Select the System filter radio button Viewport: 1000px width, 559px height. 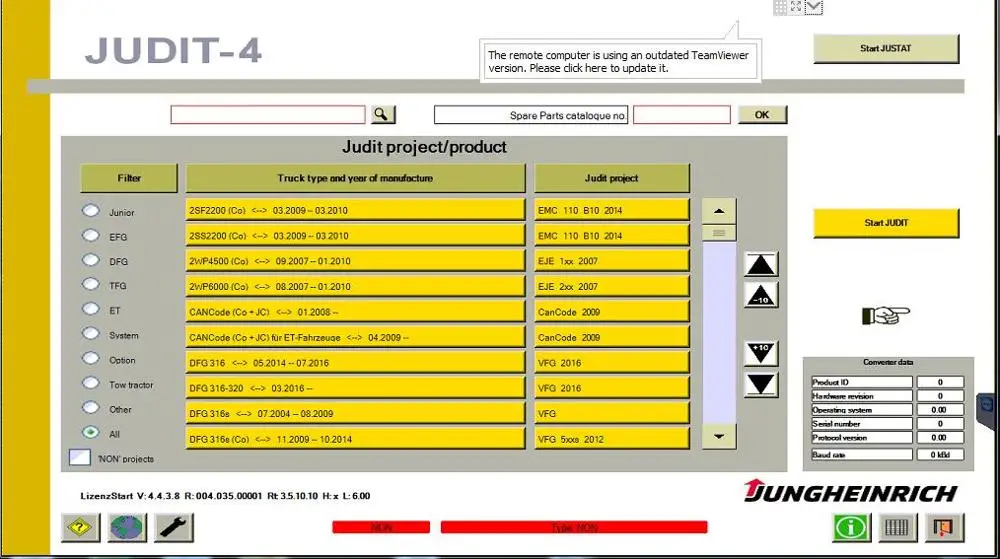pos(91,334)
